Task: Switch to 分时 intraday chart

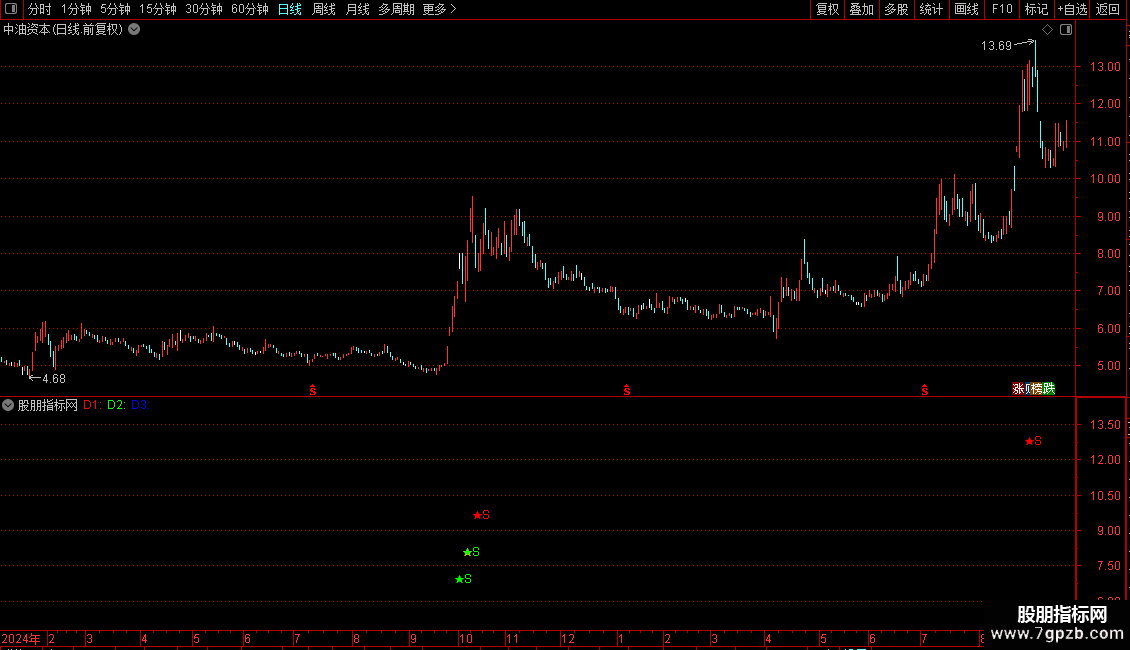Action: pyautogui.click(x=40, y=9)
